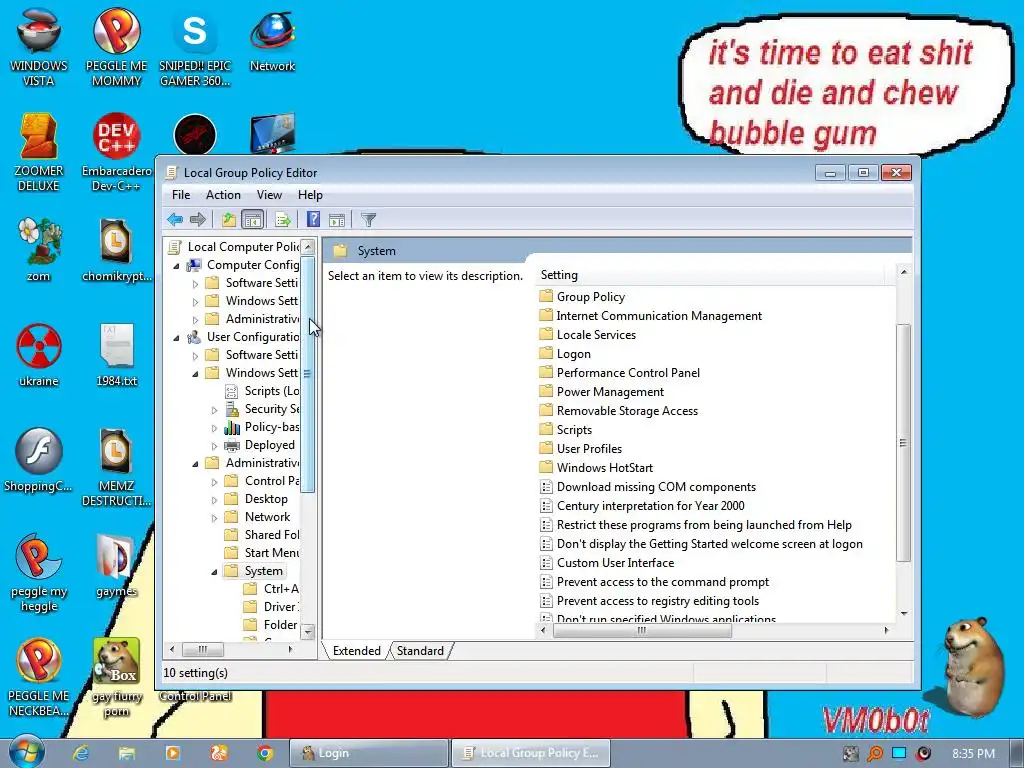Select the ShoppingC Flash desktop icon
The image size is (1024, 768).
pos(39,460)
